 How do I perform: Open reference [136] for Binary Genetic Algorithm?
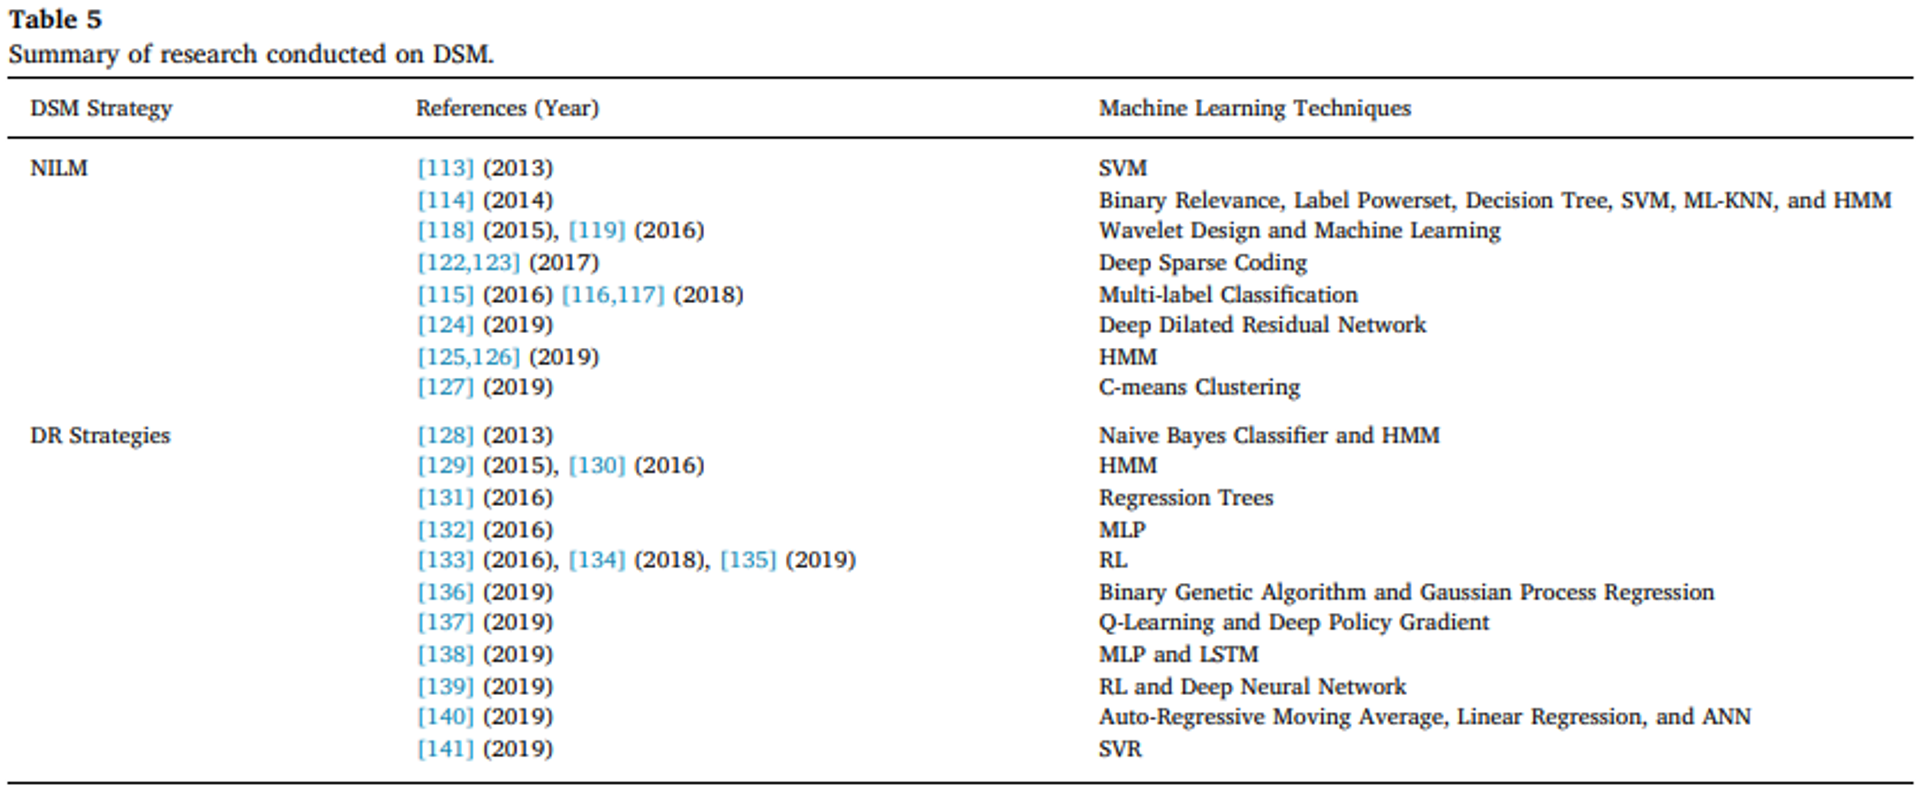(x=445, y=592)
